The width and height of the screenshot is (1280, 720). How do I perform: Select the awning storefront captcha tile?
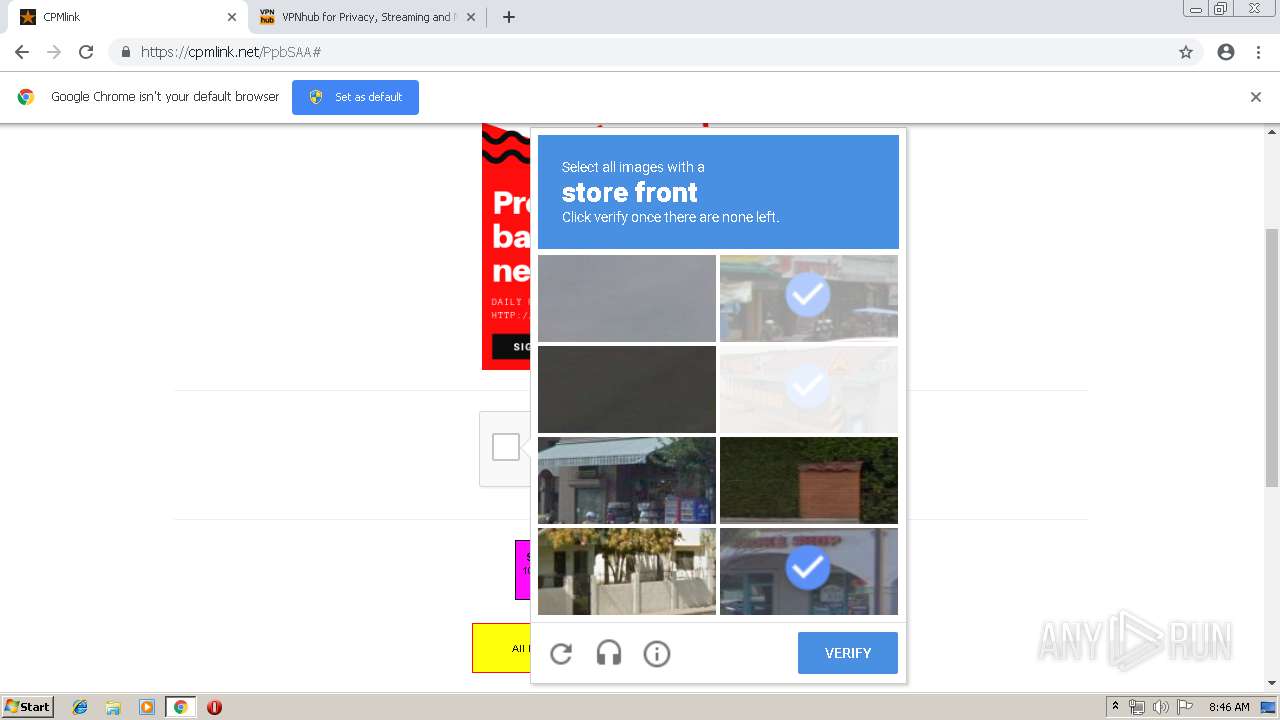627,480
